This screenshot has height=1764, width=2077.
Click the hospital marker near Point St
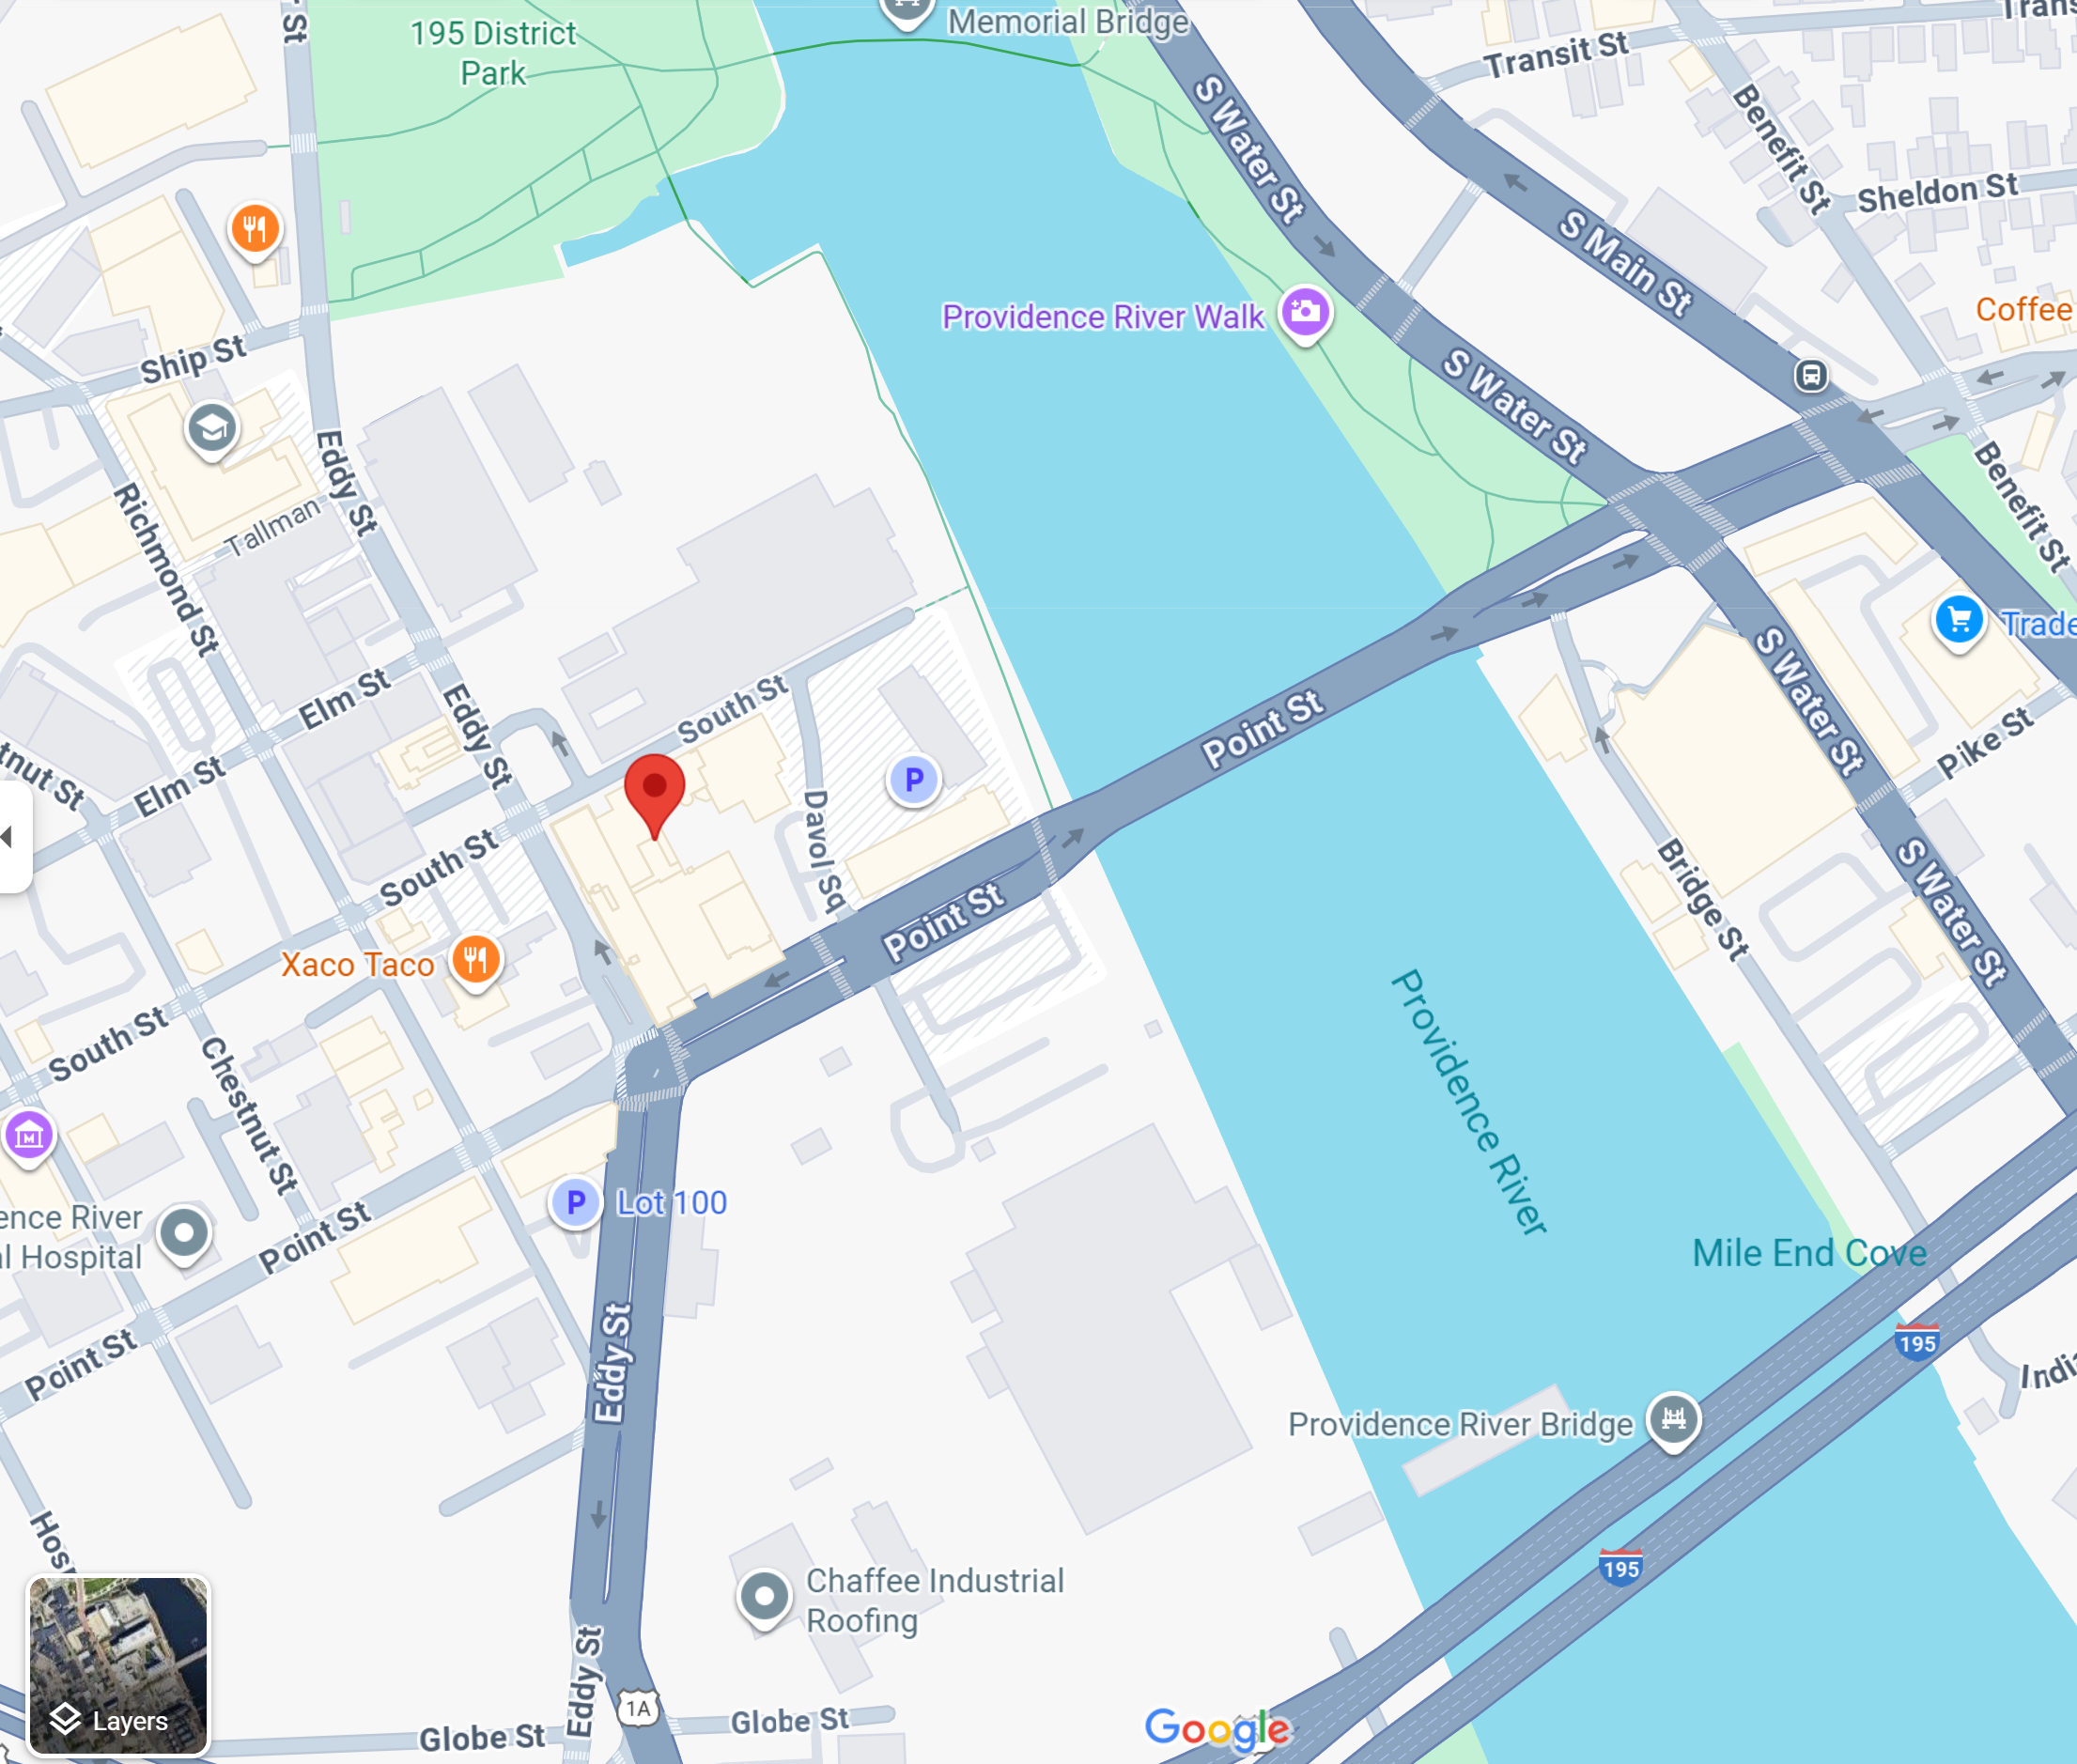(184, 1235)
